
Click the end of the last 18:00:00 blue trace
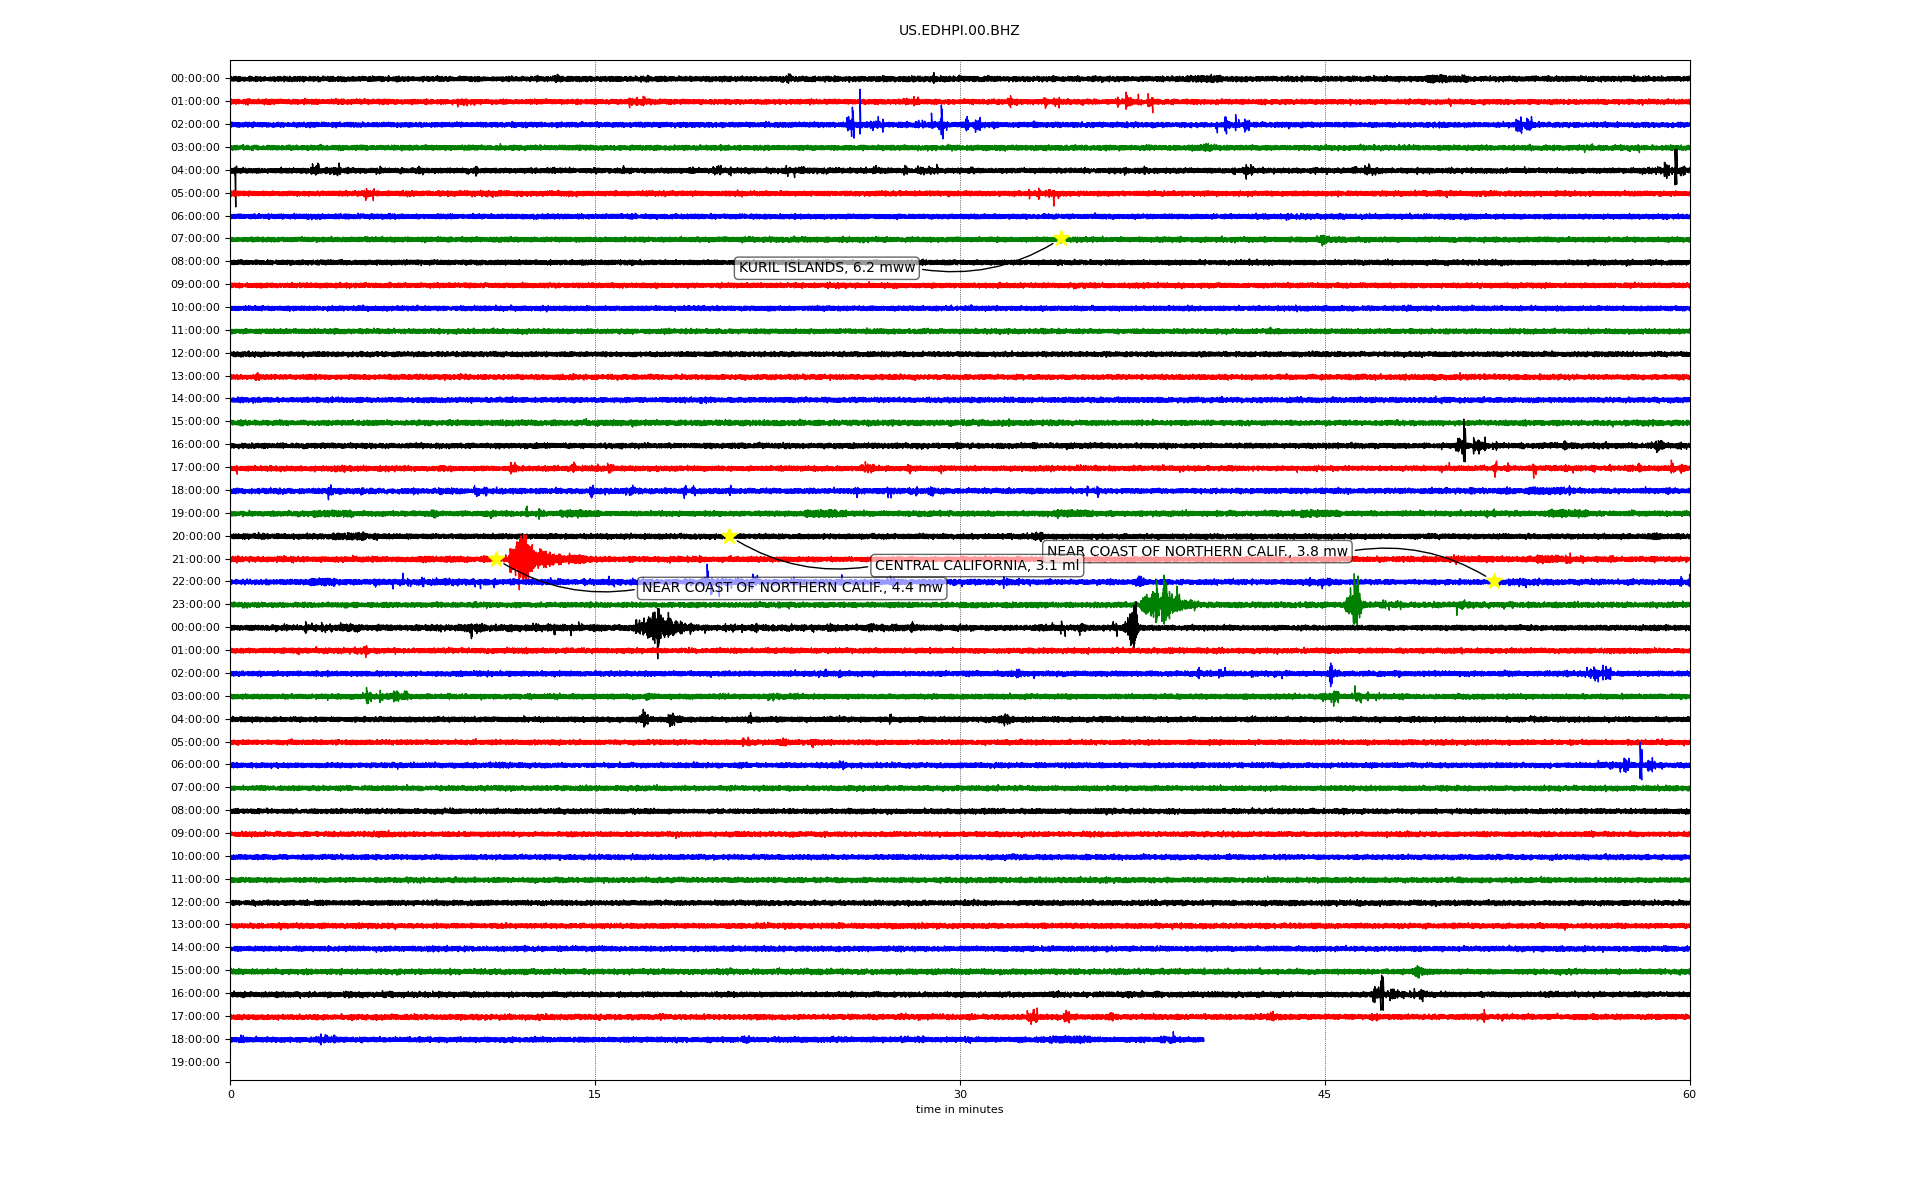tap(1202, 1040)
